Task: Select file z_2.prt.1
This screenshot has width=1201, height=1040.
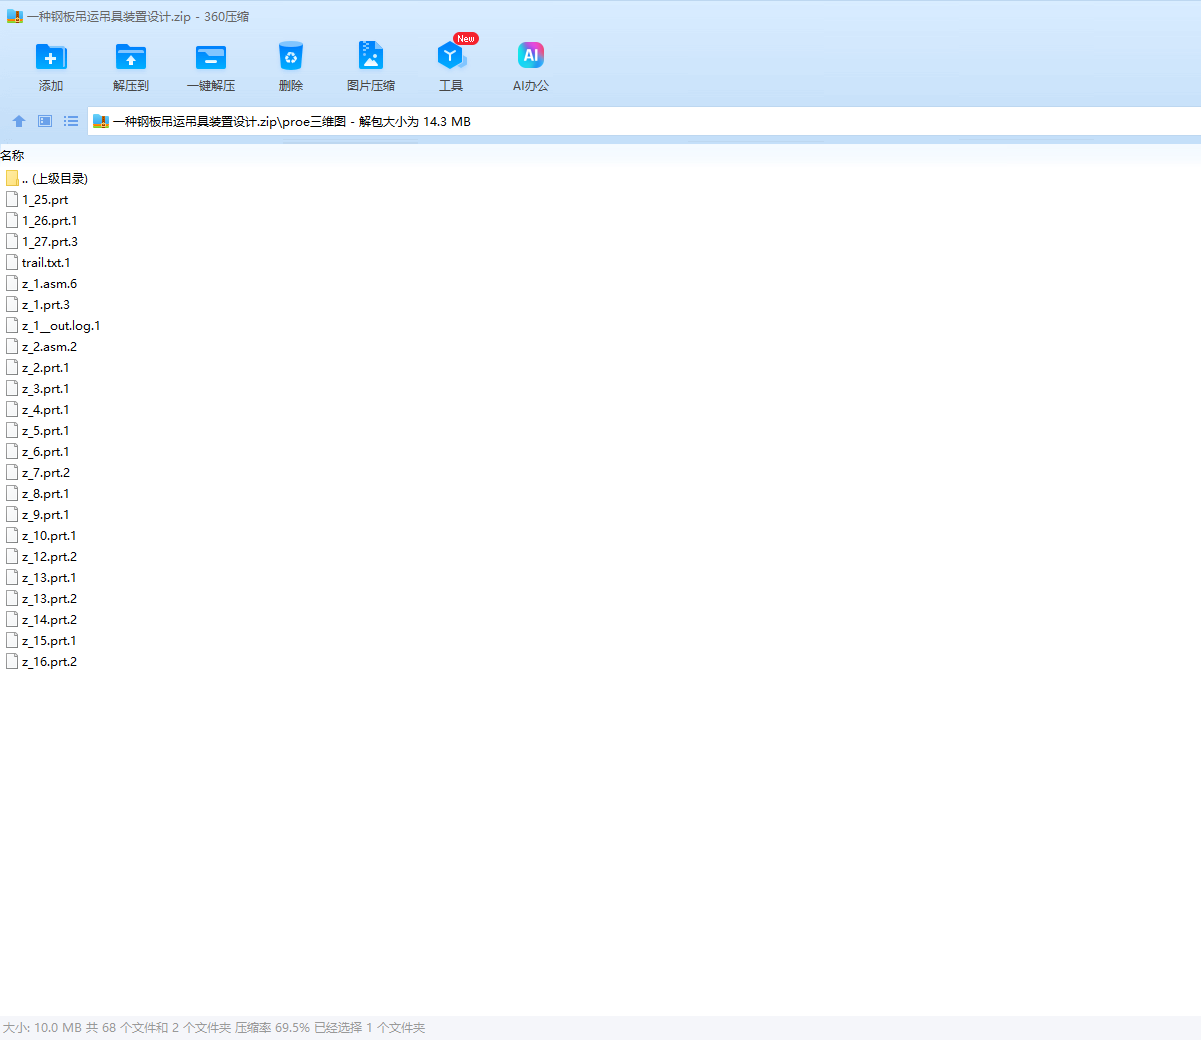Action: (38, 367)
